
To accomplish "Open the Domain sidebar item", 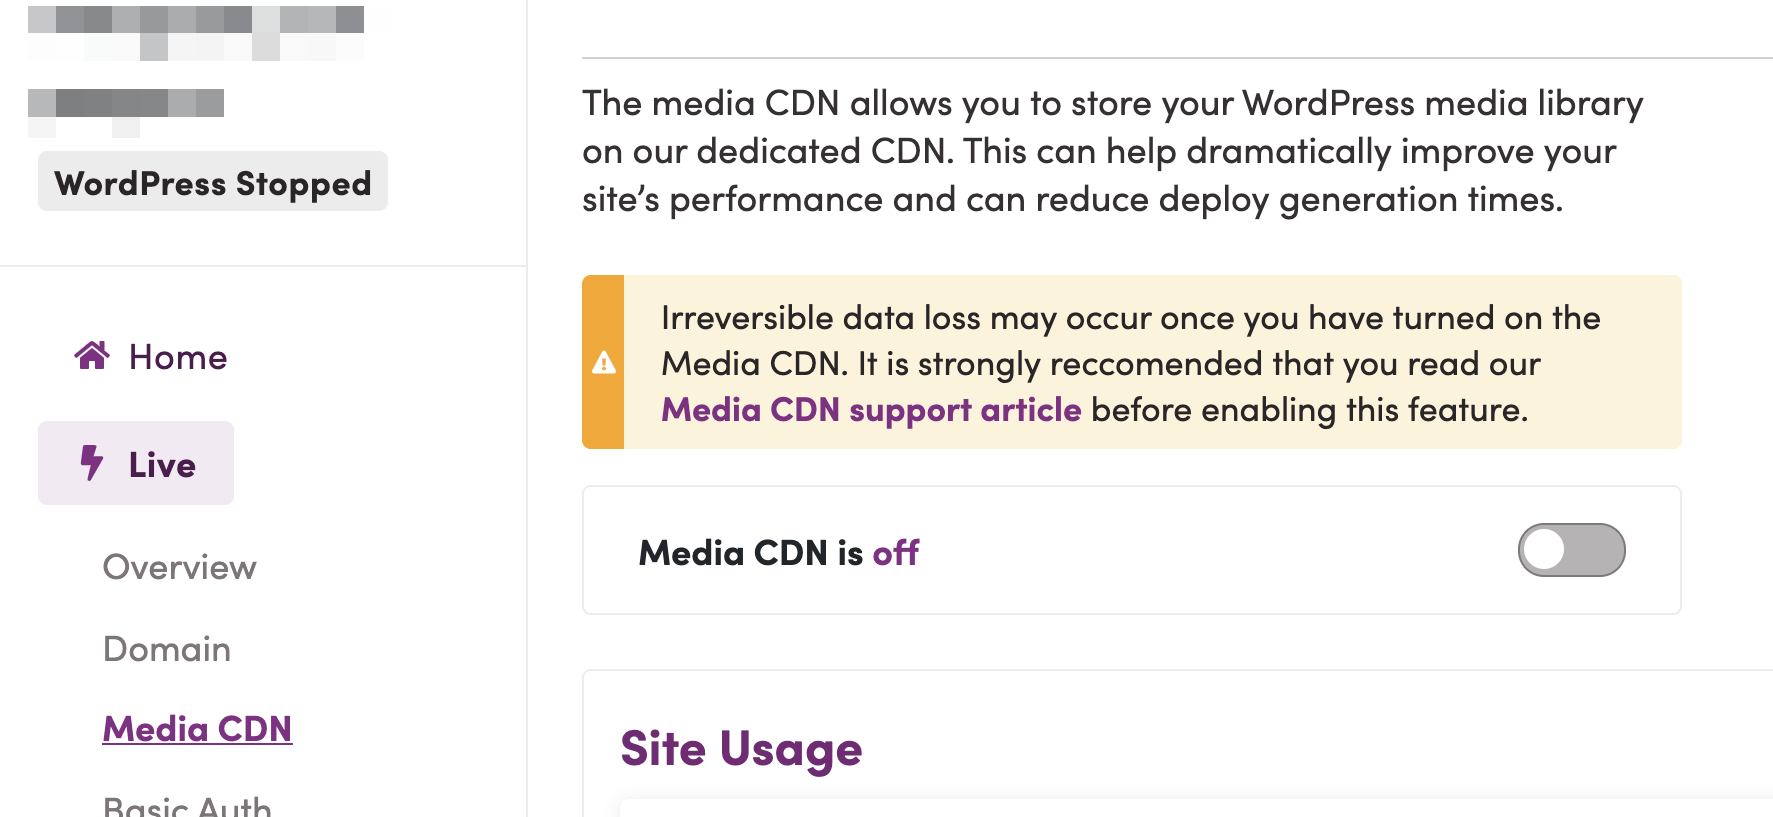I will (167, 649).
